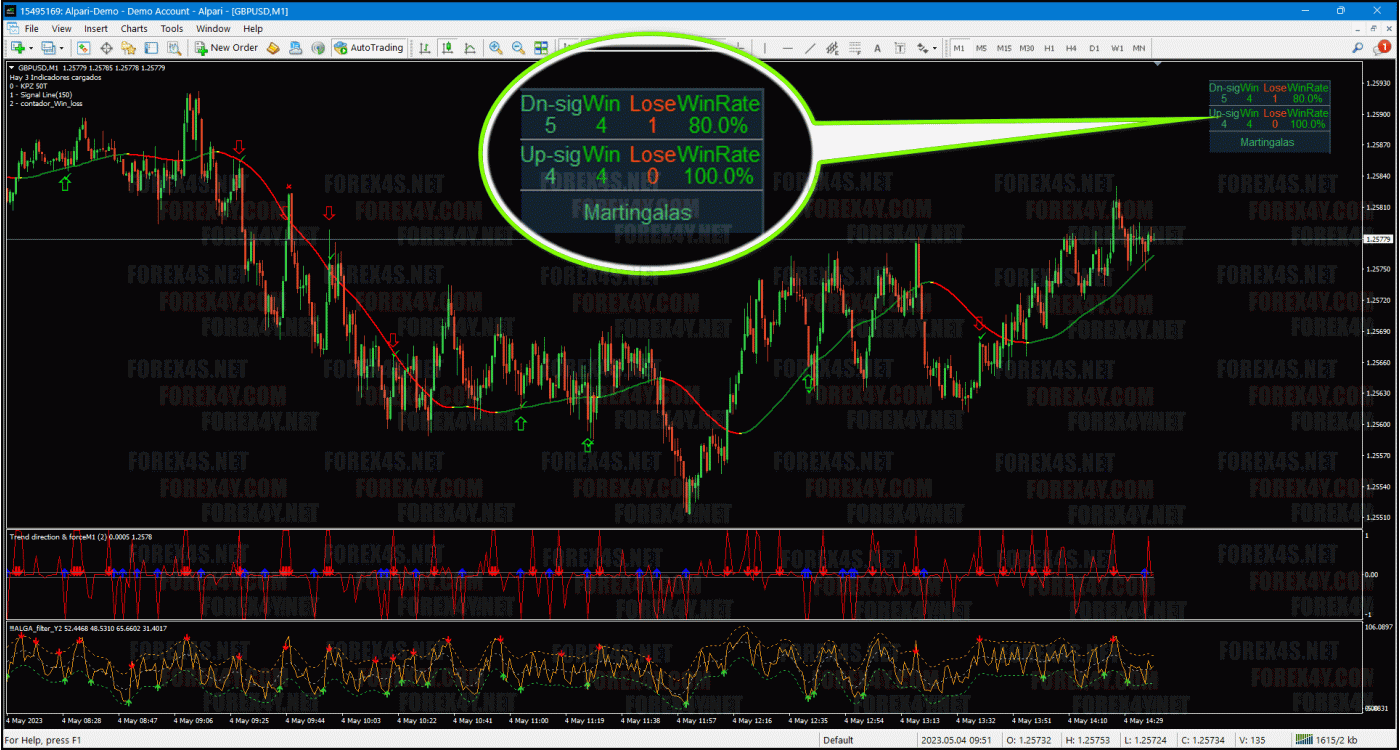Click the Zoom In magnifier icon
The height and width of the screenshot is (750, 1400).
tap(496, 47)
